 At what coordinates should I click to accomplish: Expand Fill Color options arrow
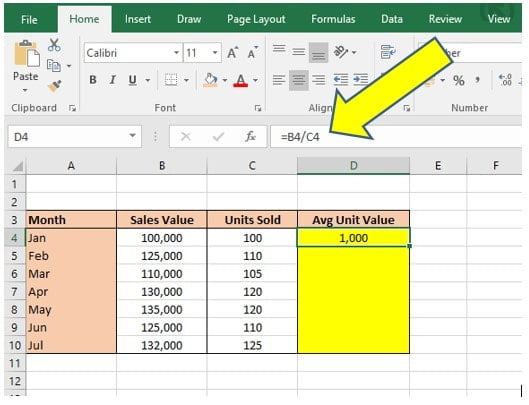tap(225, 80)
